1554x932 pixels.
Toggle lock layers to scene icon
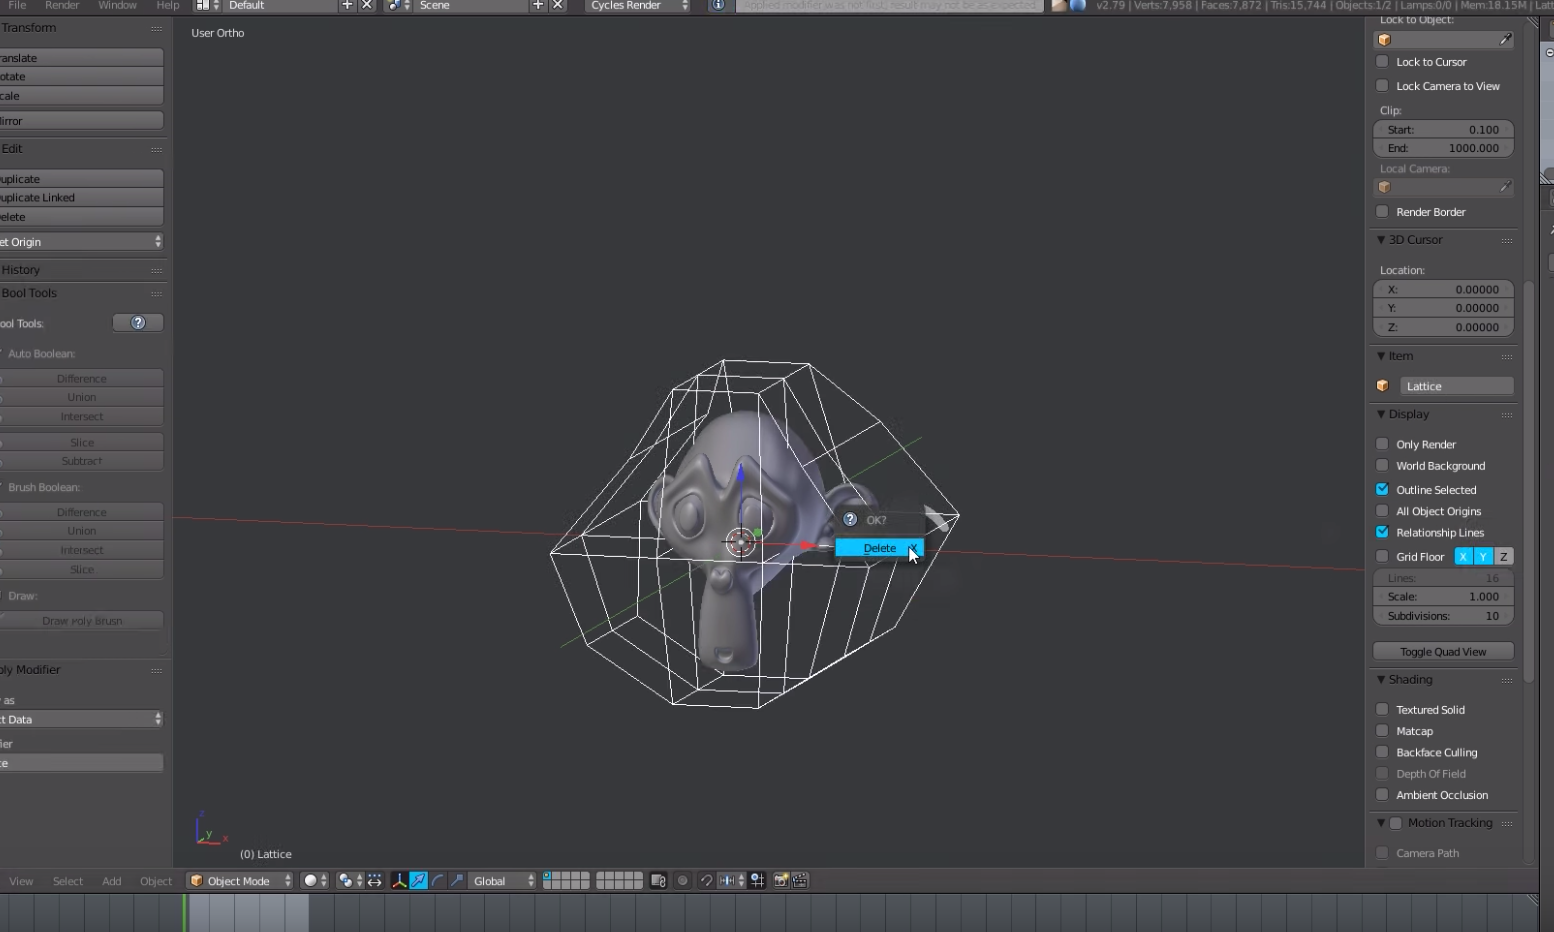click(x=658, y=881)
